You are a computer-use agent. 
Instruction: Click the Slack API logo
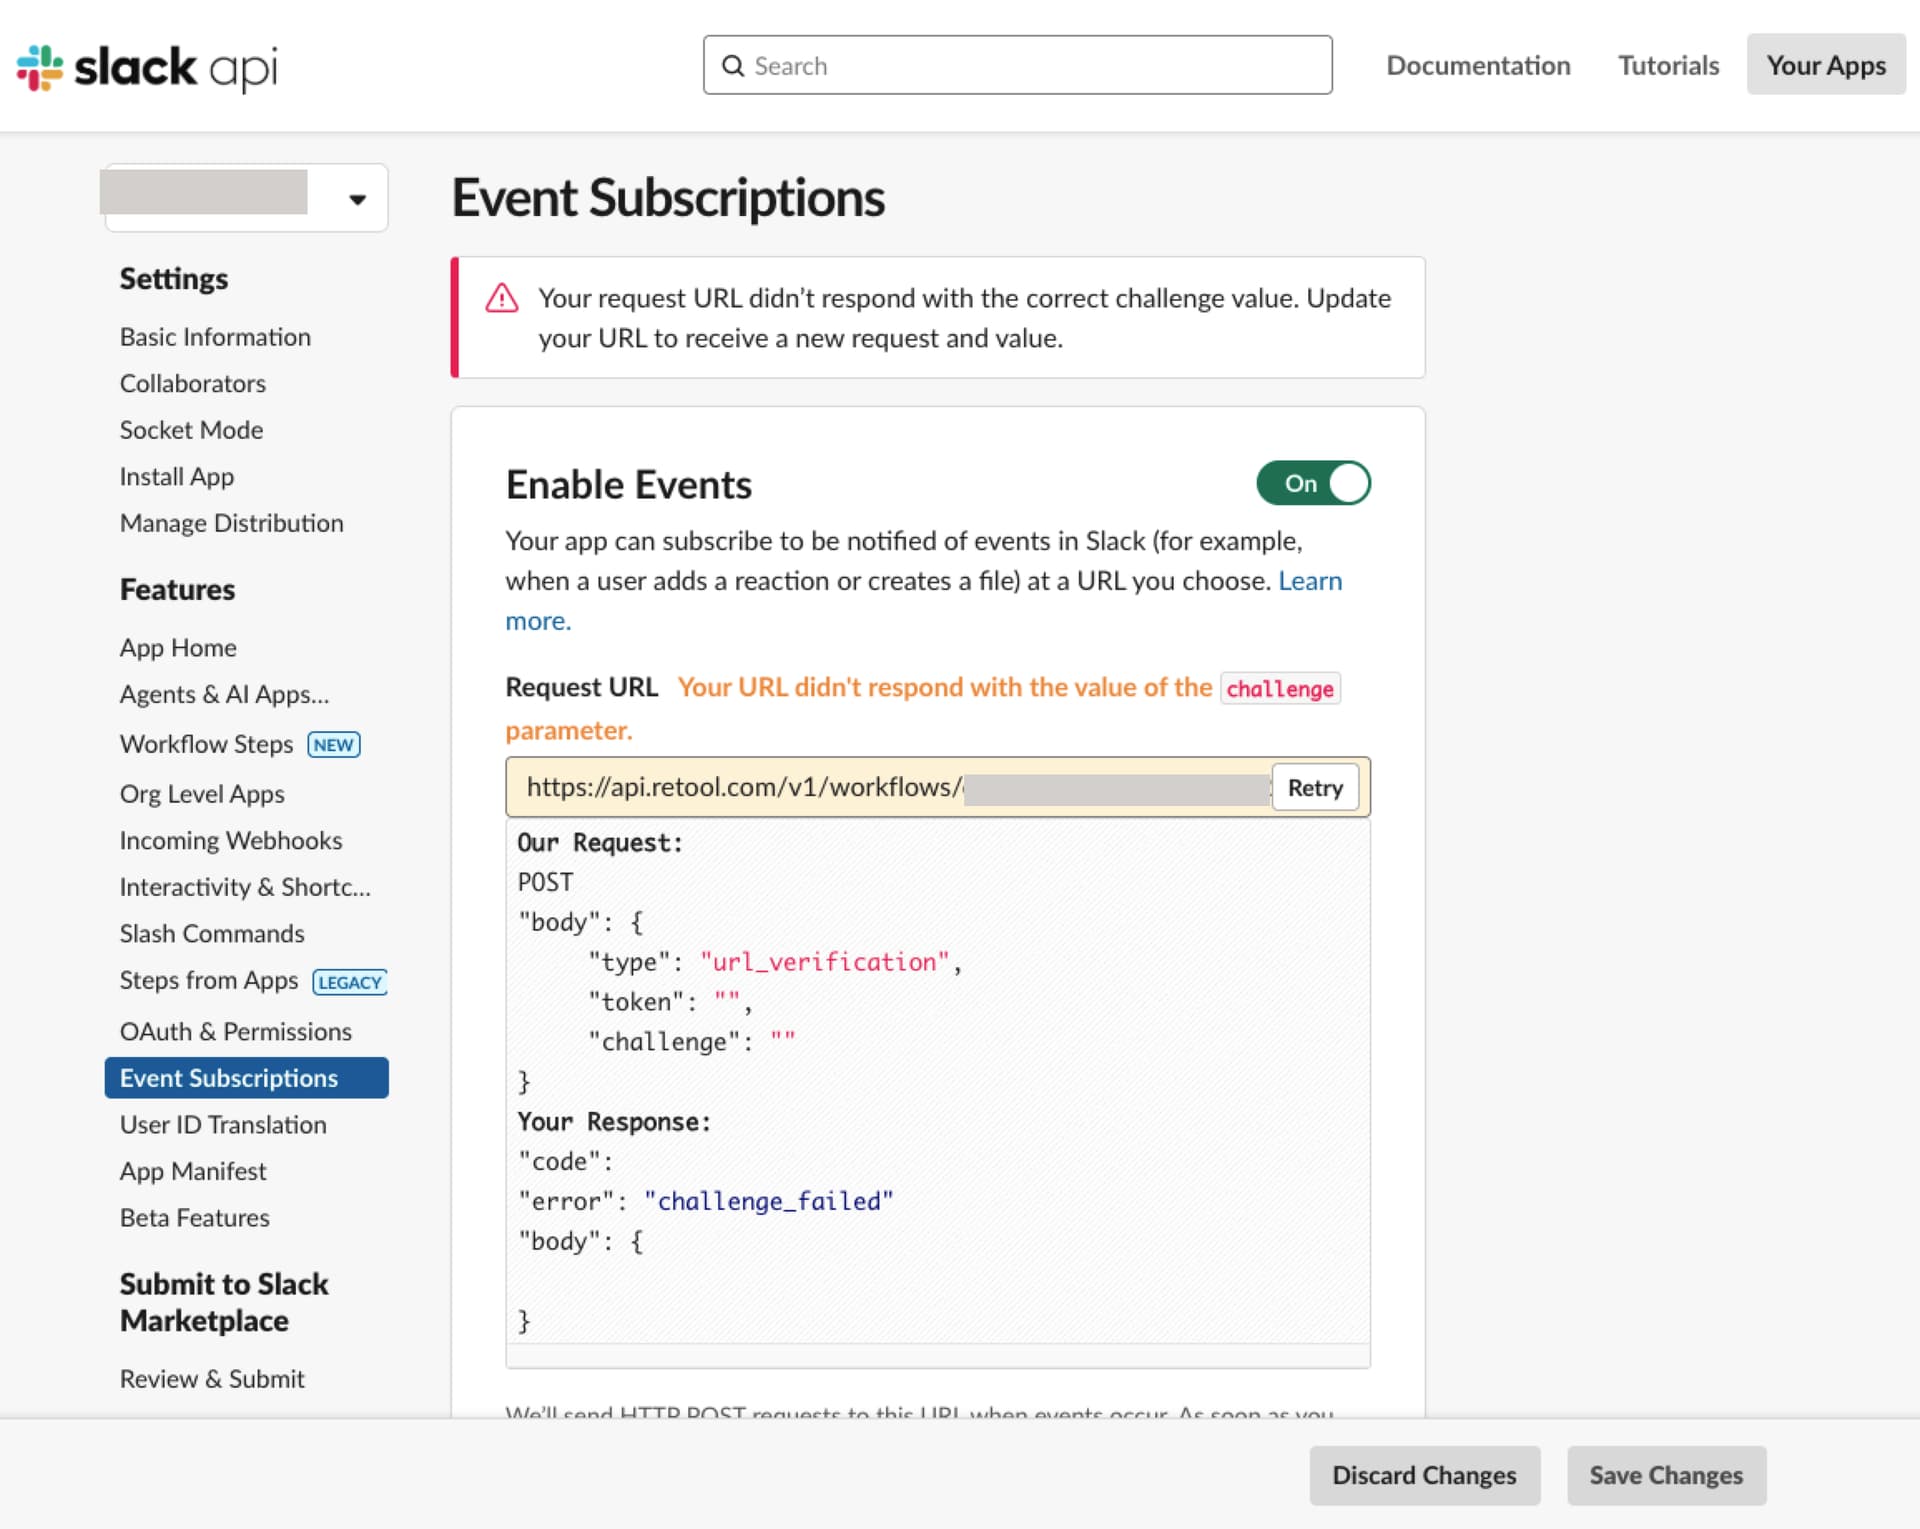pyautogui.click(x=147, y=67)
